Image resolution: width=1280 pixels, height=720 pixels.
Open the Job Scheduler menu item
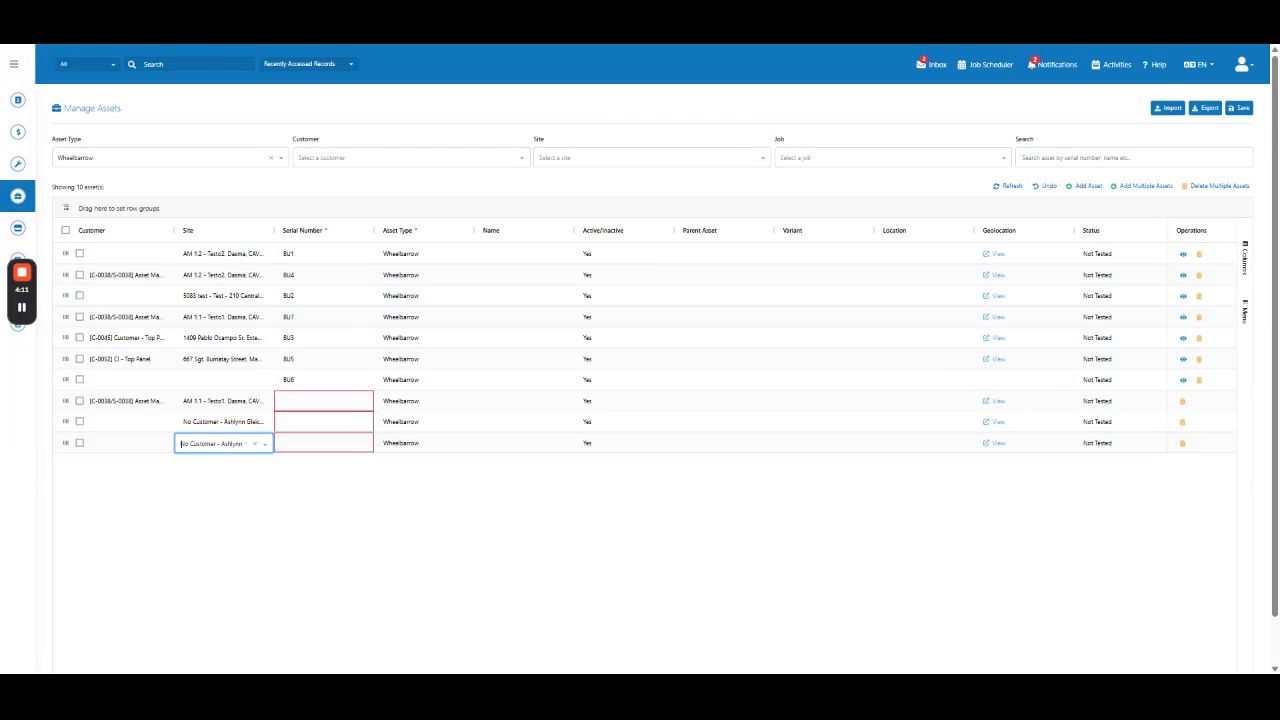coord(985,64)
